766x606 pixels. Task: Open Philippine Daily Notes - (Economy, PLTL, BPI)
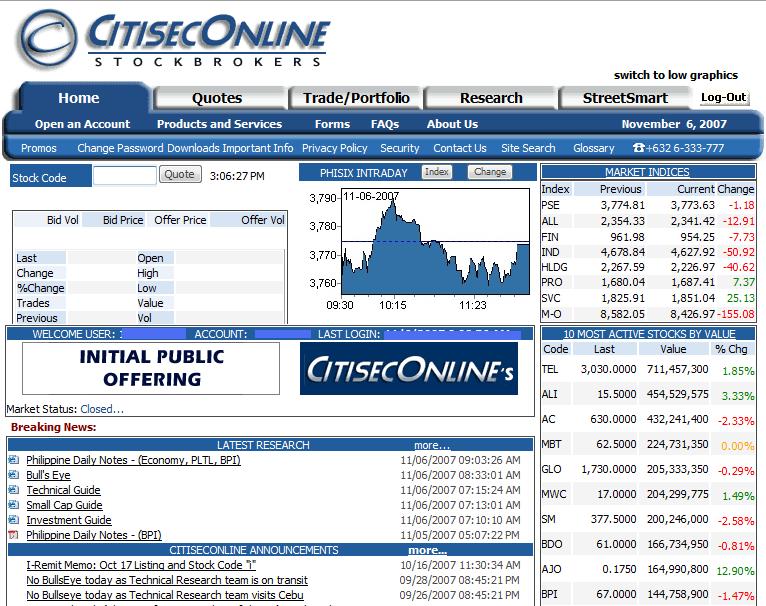pos(133,460)
